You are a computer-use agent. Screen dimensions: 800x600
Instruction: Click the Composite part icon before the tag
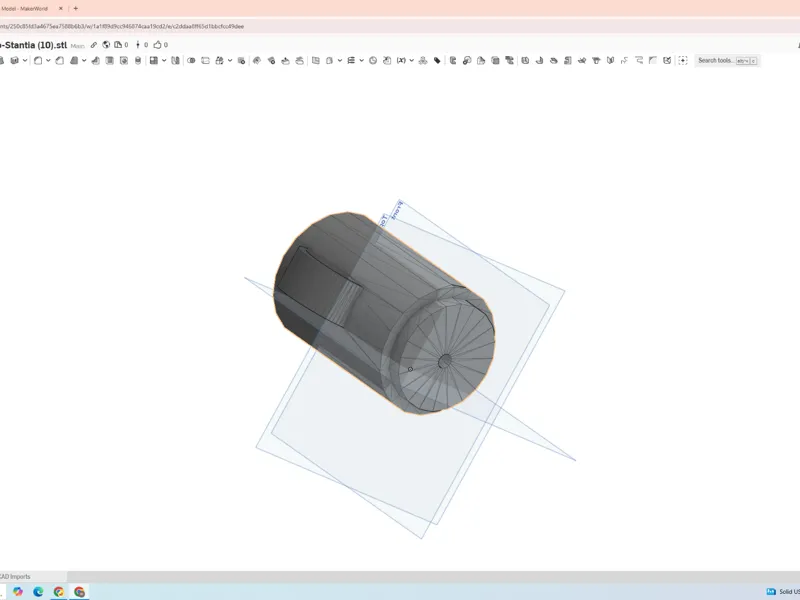coord(422,60)
